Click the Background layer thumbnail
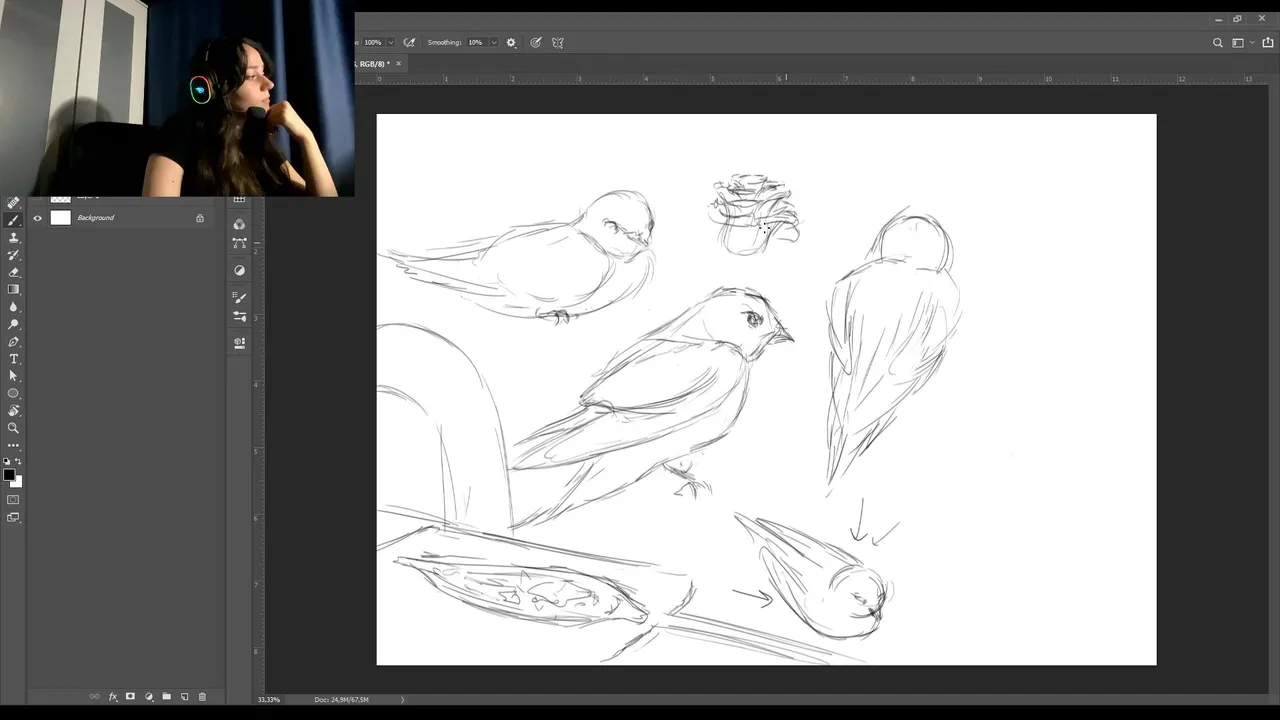The height and width of the screenshot is (720, 1280). 61,218
